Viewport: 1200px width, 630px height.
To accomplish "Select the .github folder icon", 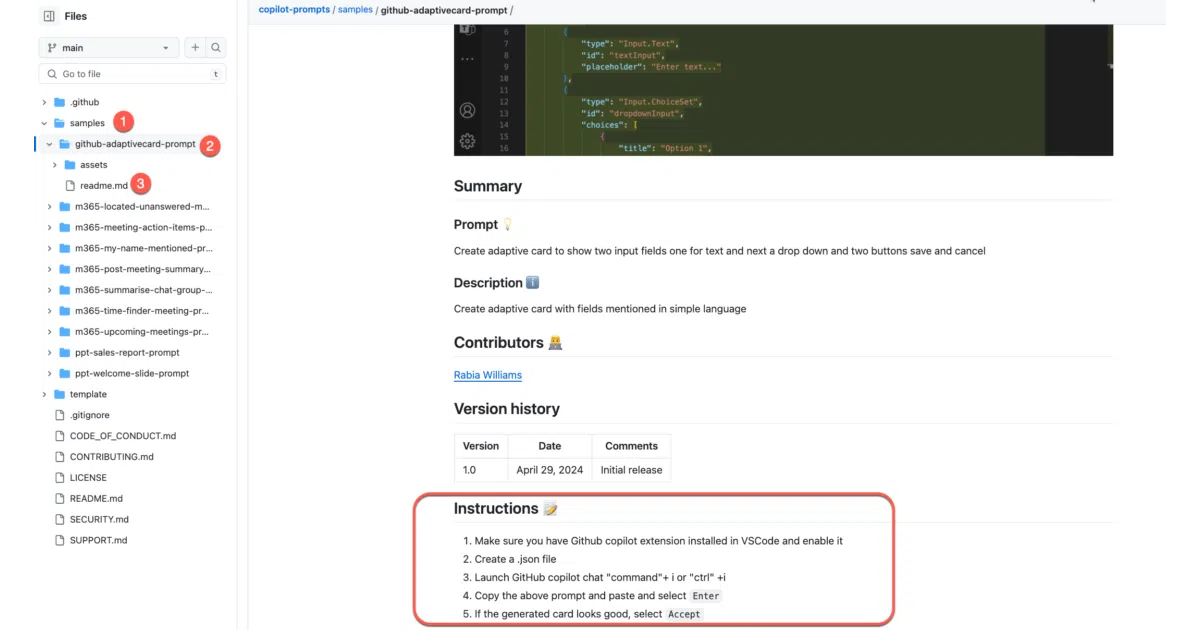I will [x=60, y=102].
